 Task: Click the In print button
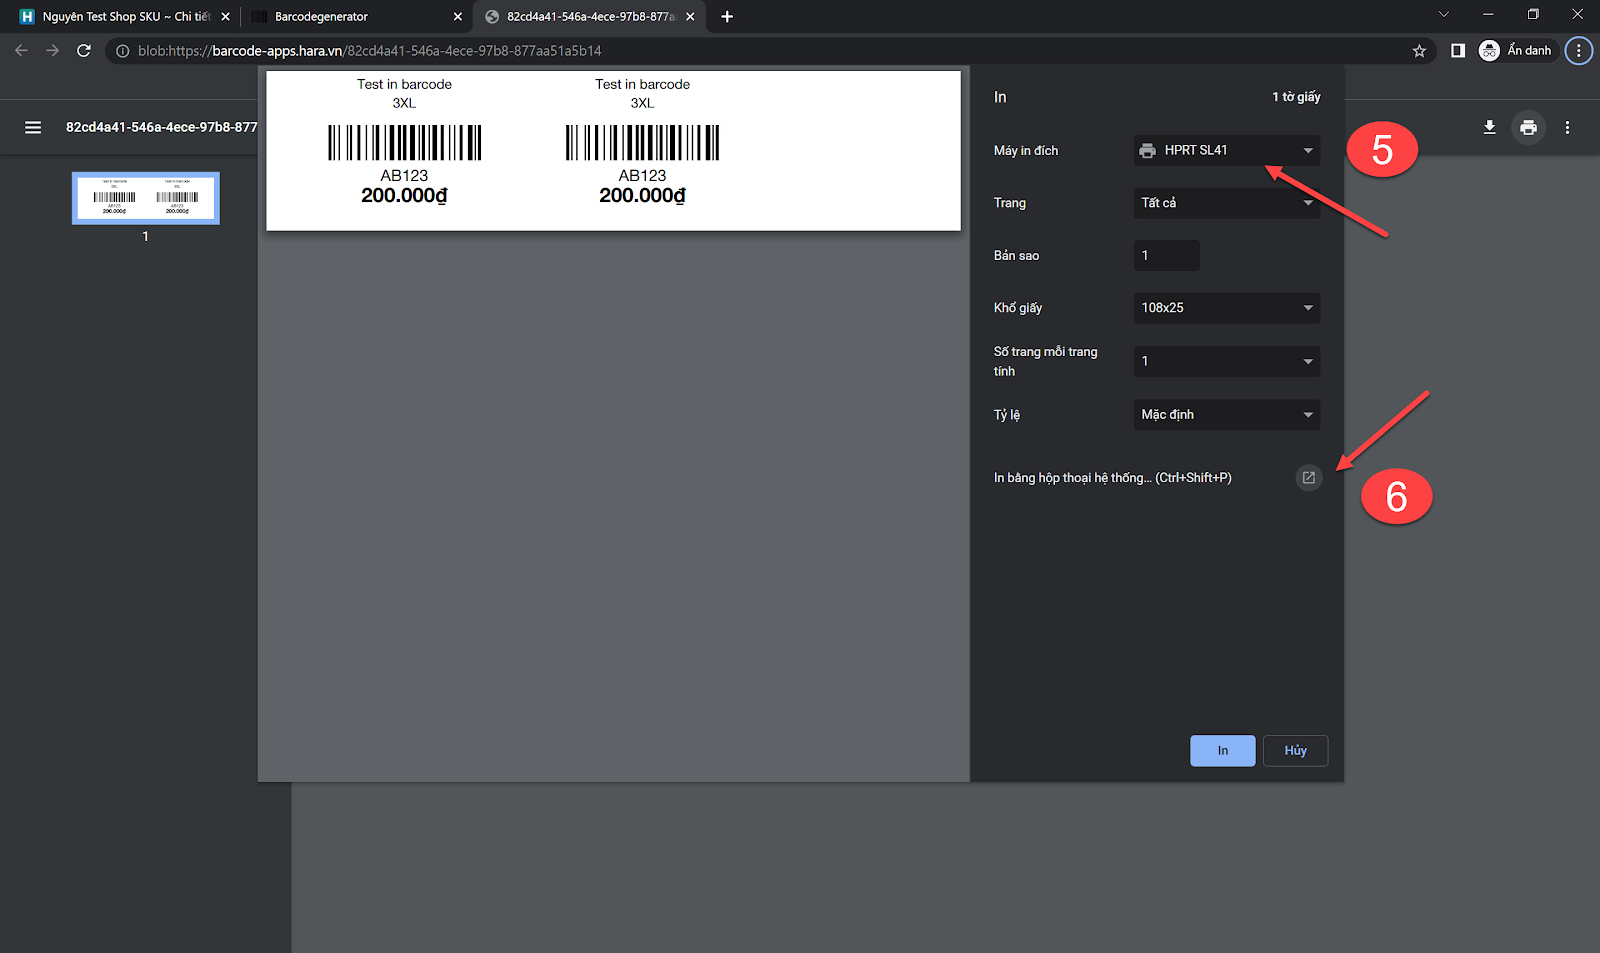click(1222, 751)
